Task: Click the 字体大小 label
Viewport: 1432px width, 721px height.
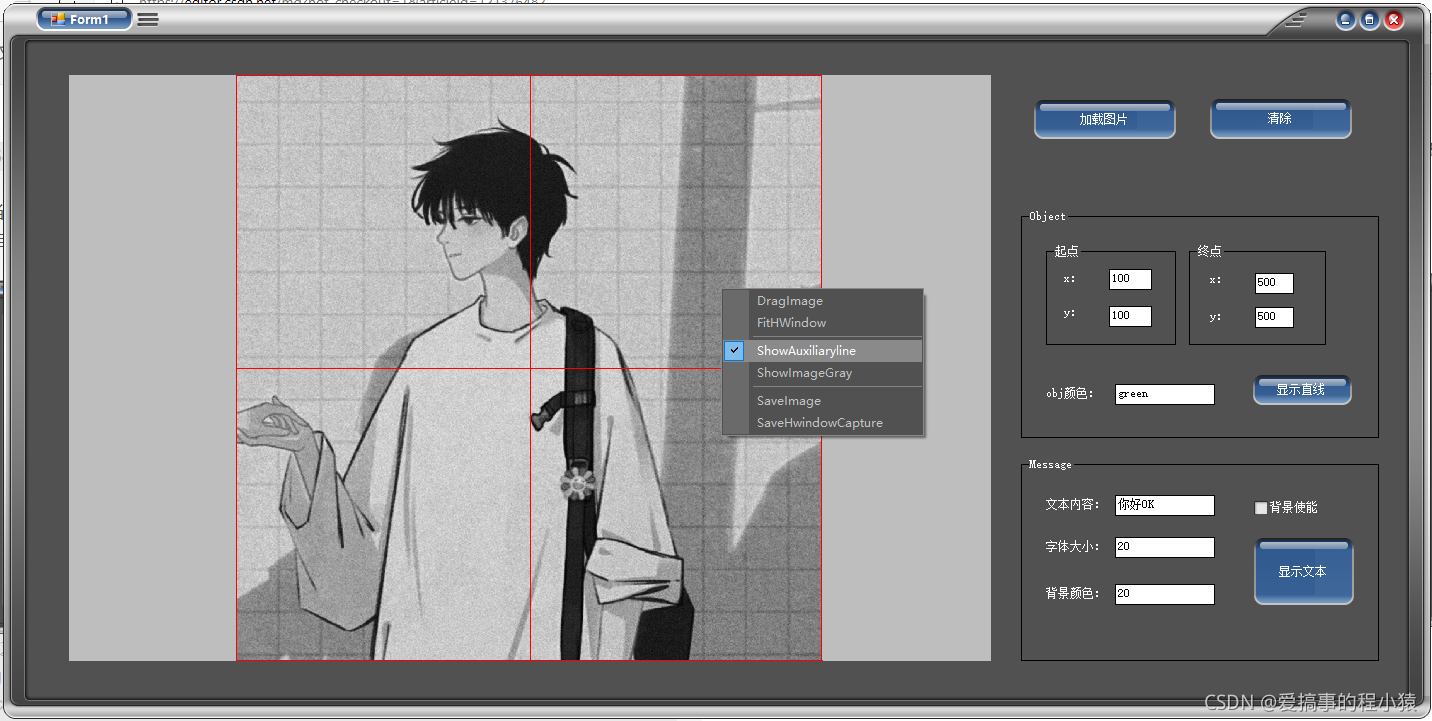Action: click(x=1072, y=547)
